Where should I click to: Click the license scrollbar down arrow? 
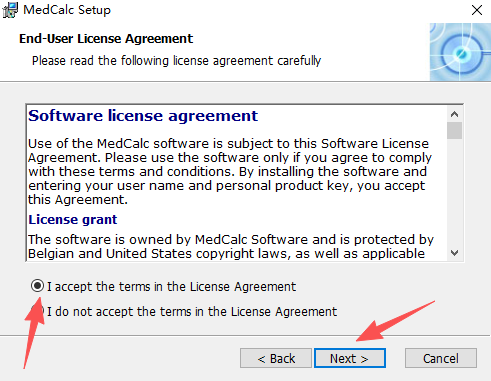pos(454,253)
